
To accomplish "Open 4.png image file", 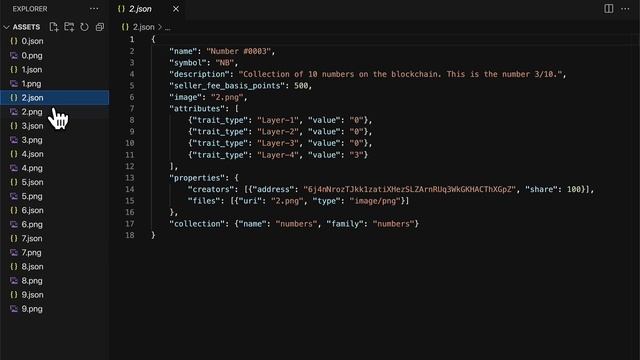I will [x=55, y=168].
